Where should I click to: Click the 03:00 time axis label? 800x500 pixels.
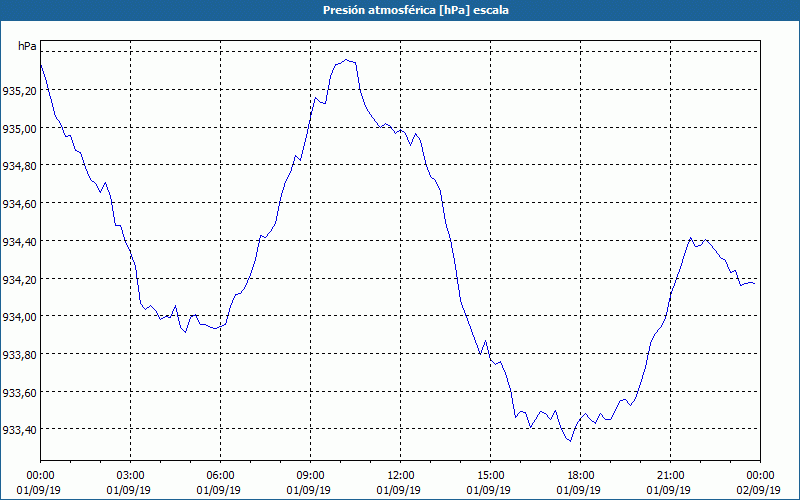(x=131, y=476)
